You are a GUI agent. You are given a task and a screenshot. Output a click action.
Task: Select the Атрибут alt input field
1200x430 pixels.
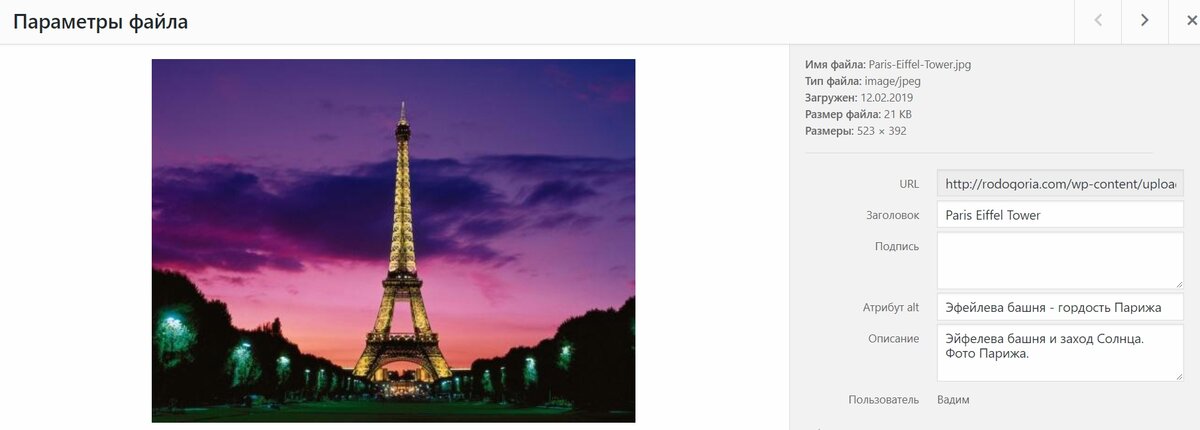click(x=1060, y=308)
